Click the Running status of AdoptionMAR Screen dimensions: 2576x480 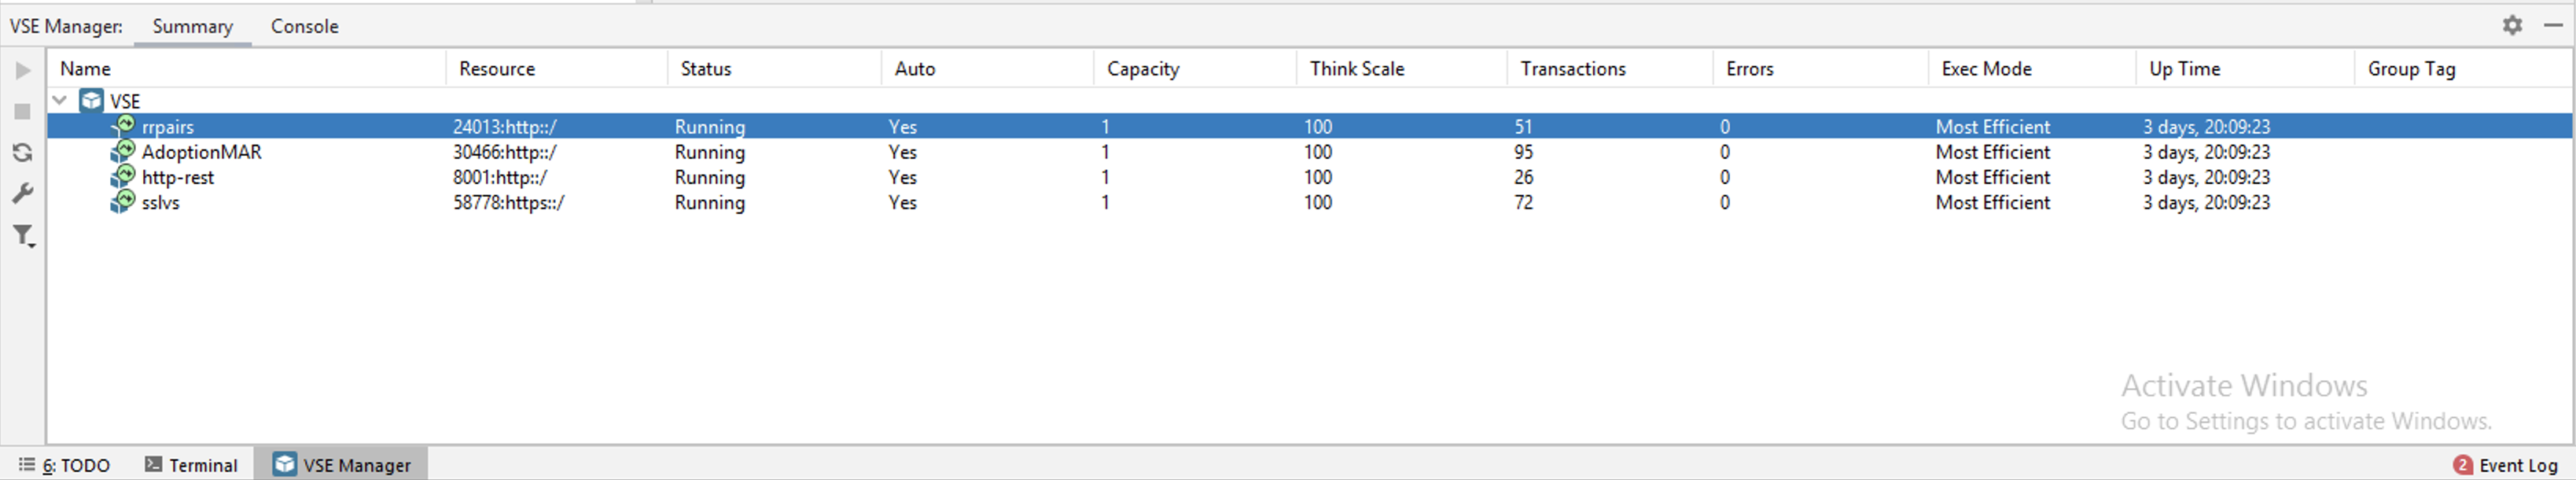pos(710,152)
